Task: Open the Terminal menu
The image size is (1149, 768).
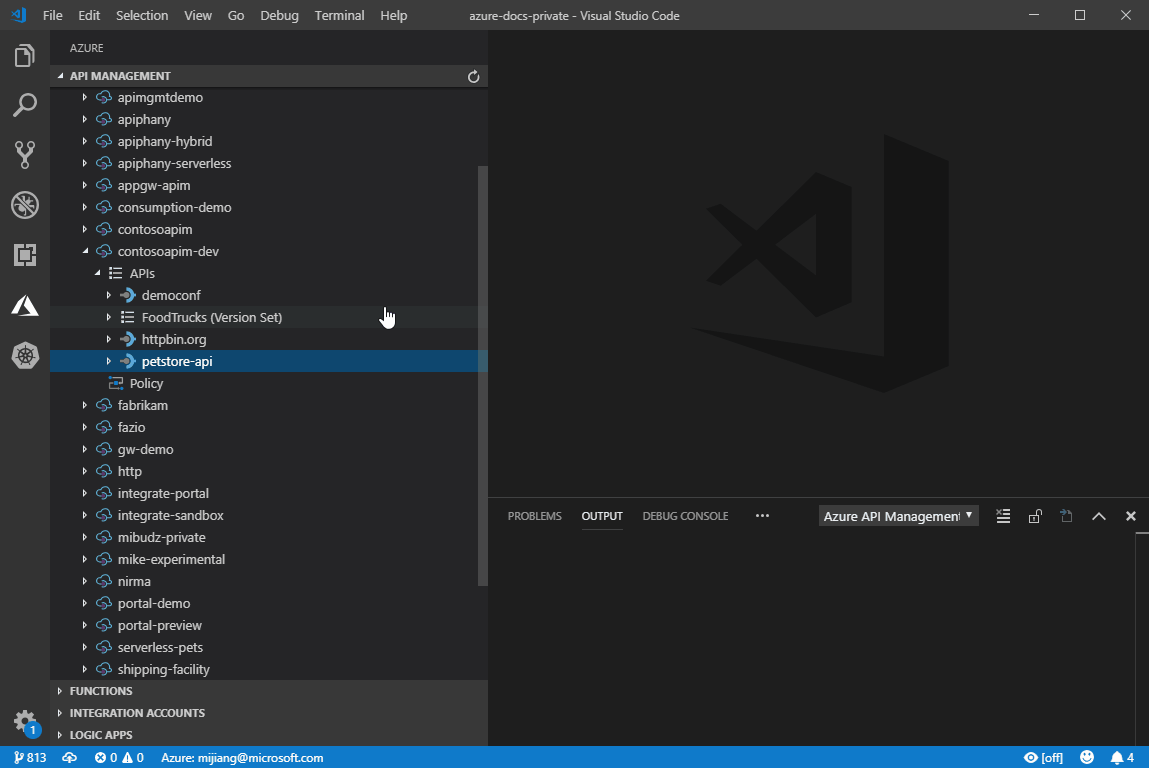Action: point(339,15)
